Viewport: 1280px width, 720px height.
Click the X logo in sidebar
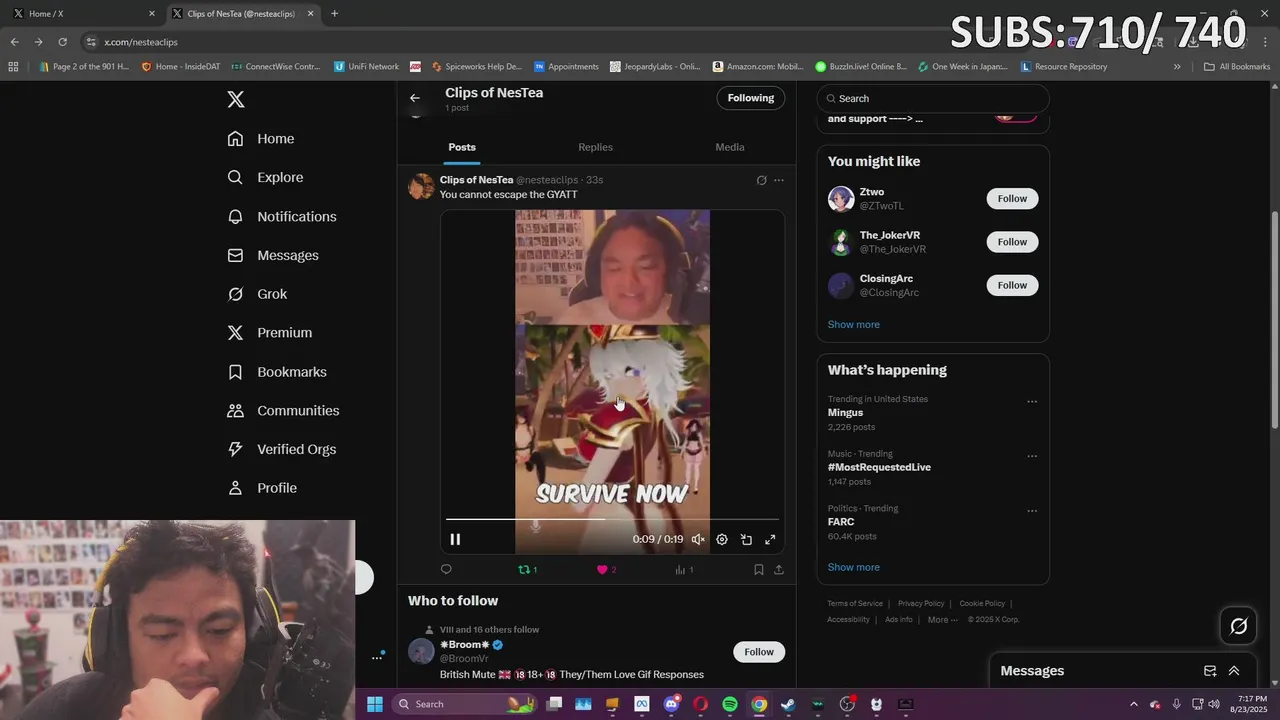(235, 99)
